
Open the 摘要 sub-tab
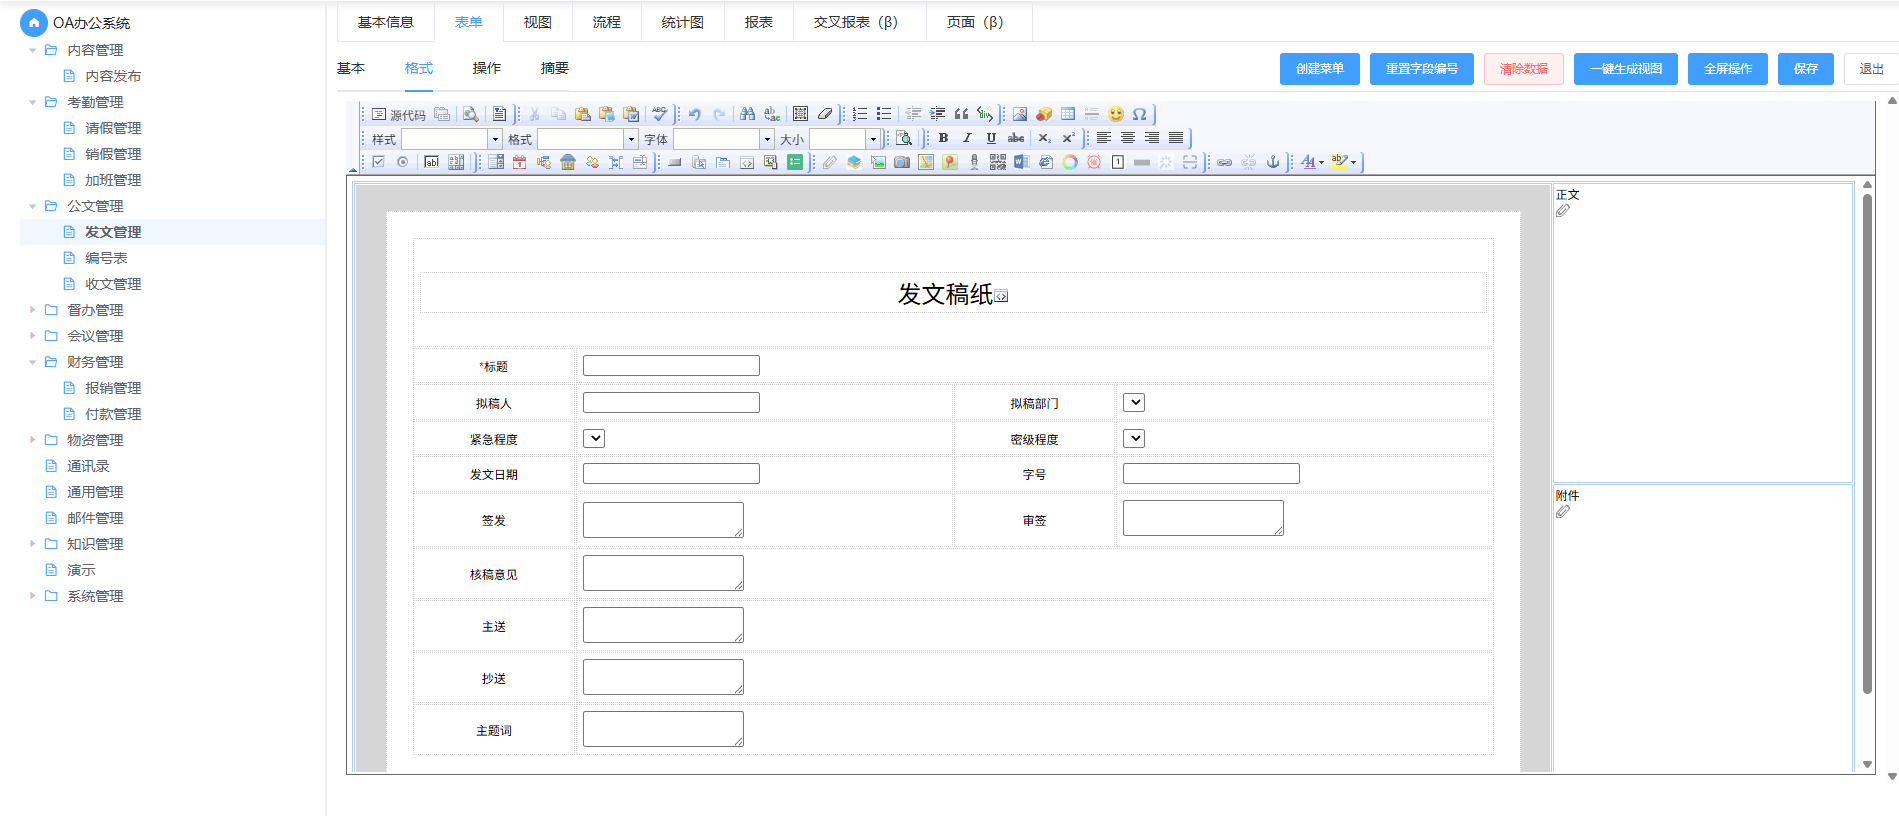[555, 68]
